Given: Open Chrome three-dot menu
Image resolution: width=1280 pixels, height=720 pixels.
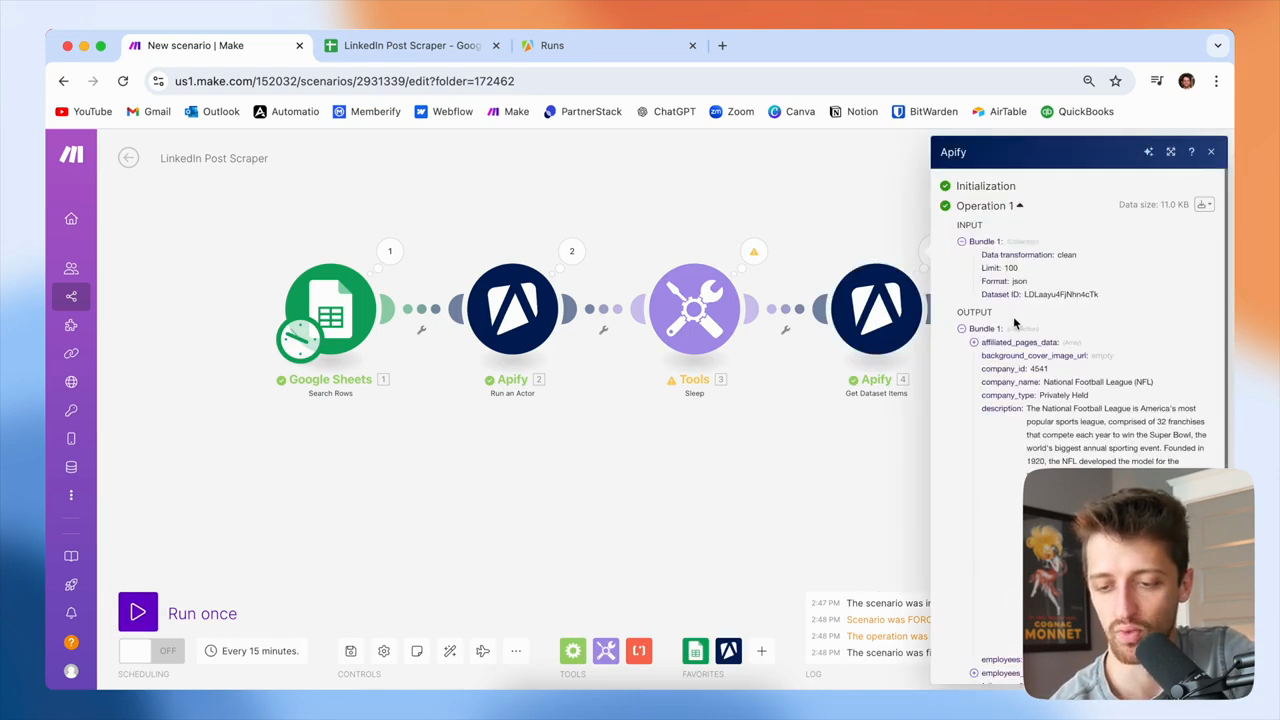Looking at the screenshot, I should (x=1216, y=81).
